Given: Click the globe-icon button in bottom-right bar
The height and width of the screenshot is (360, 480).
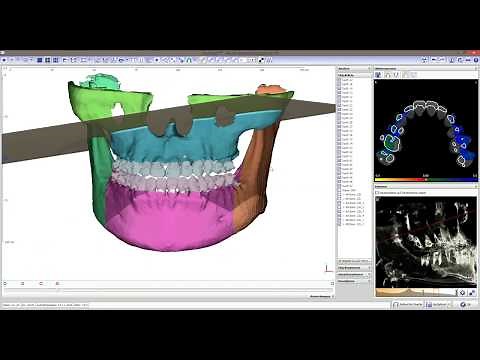Looking at the screenshot, I should tap(465, 305).
